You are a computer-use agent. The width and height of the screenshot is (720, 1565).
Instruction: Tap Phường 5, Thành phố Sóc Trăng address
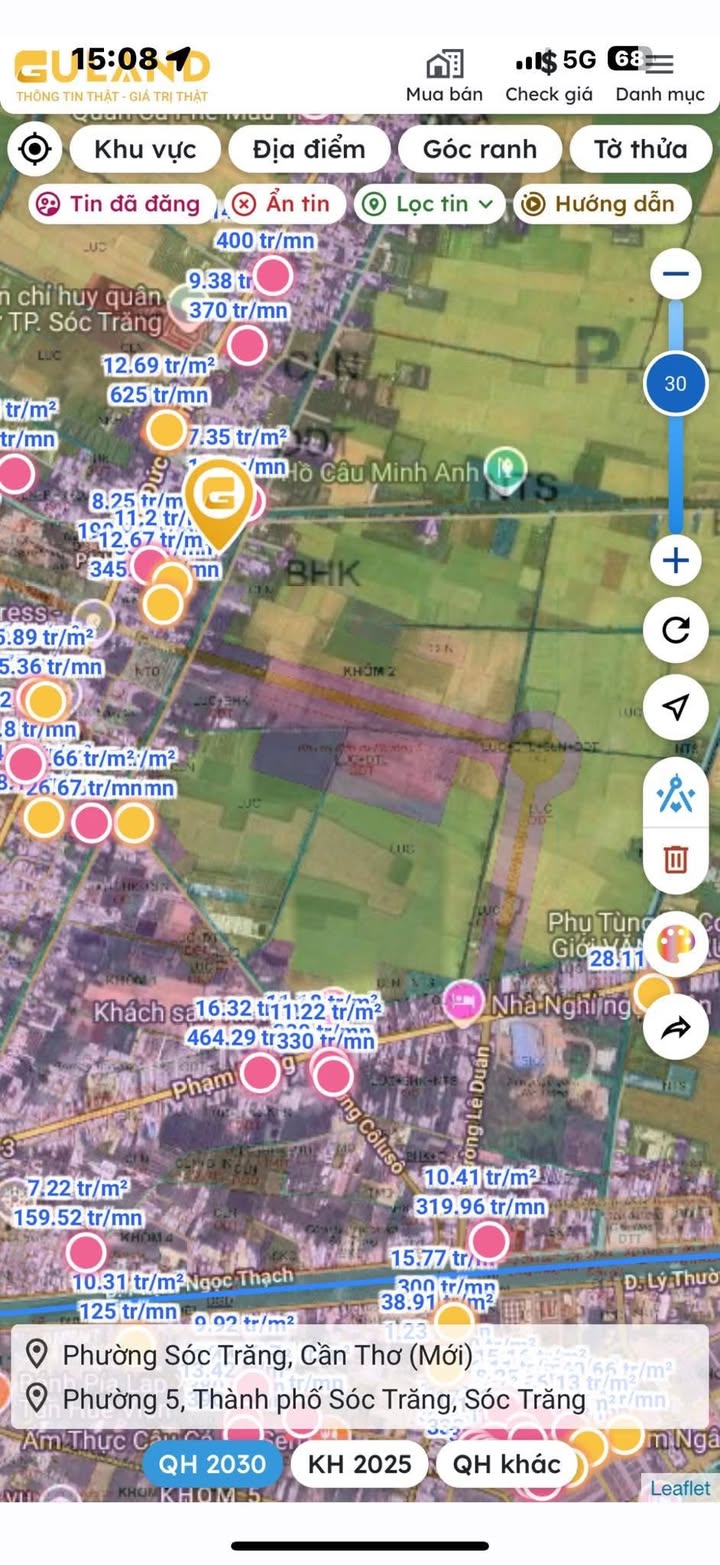click(324, 1398)
